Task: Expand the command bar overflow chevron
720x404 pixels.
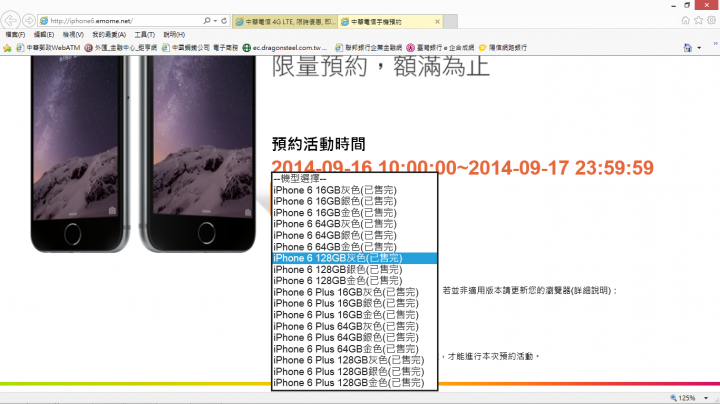Action: click(x=715, y=44)
